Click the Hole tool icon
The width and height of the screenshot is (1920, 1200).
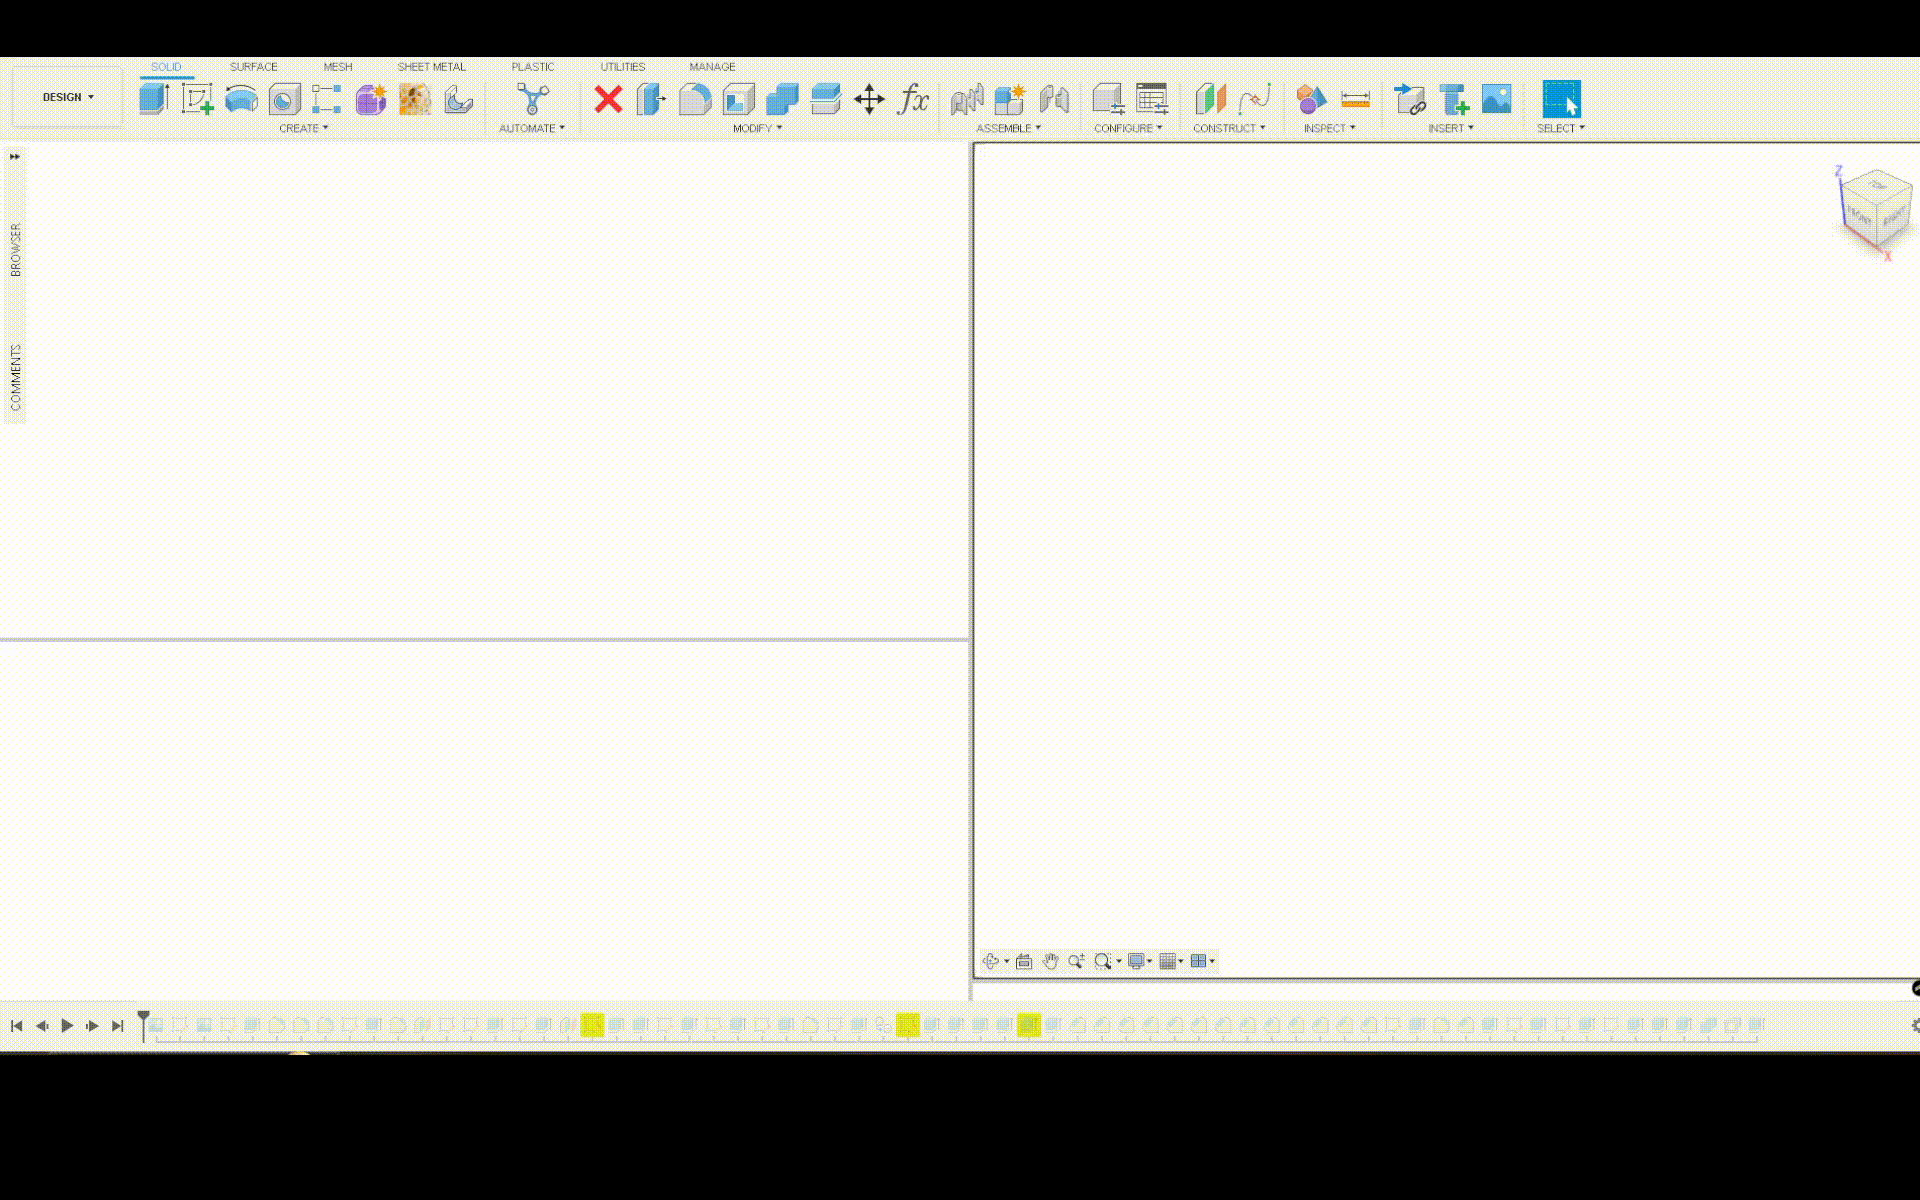pyautogui.click(x=284, y=99)
